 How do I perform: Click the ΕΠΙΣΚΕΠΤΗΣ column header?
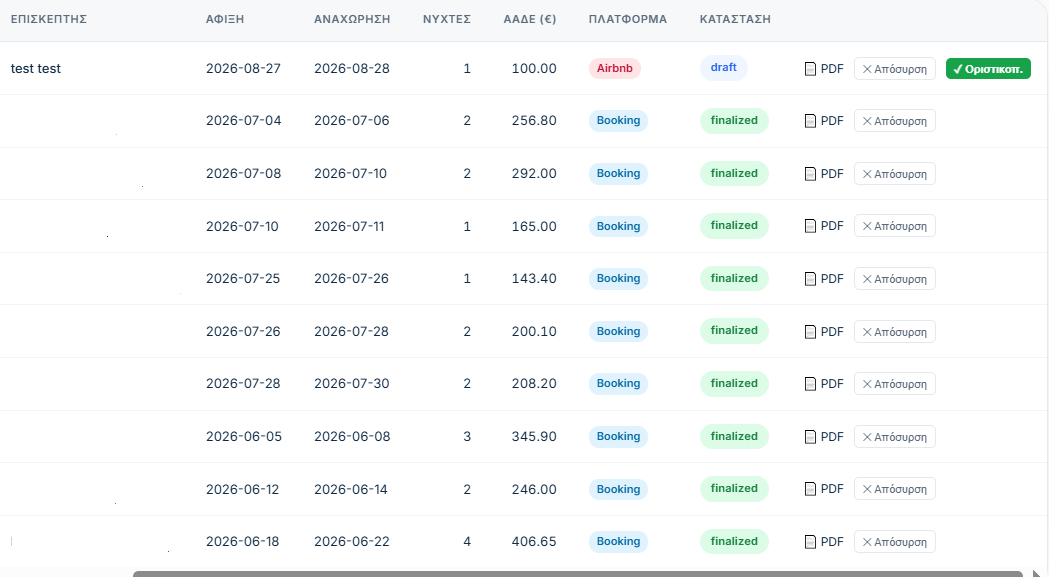coord(49,19)
